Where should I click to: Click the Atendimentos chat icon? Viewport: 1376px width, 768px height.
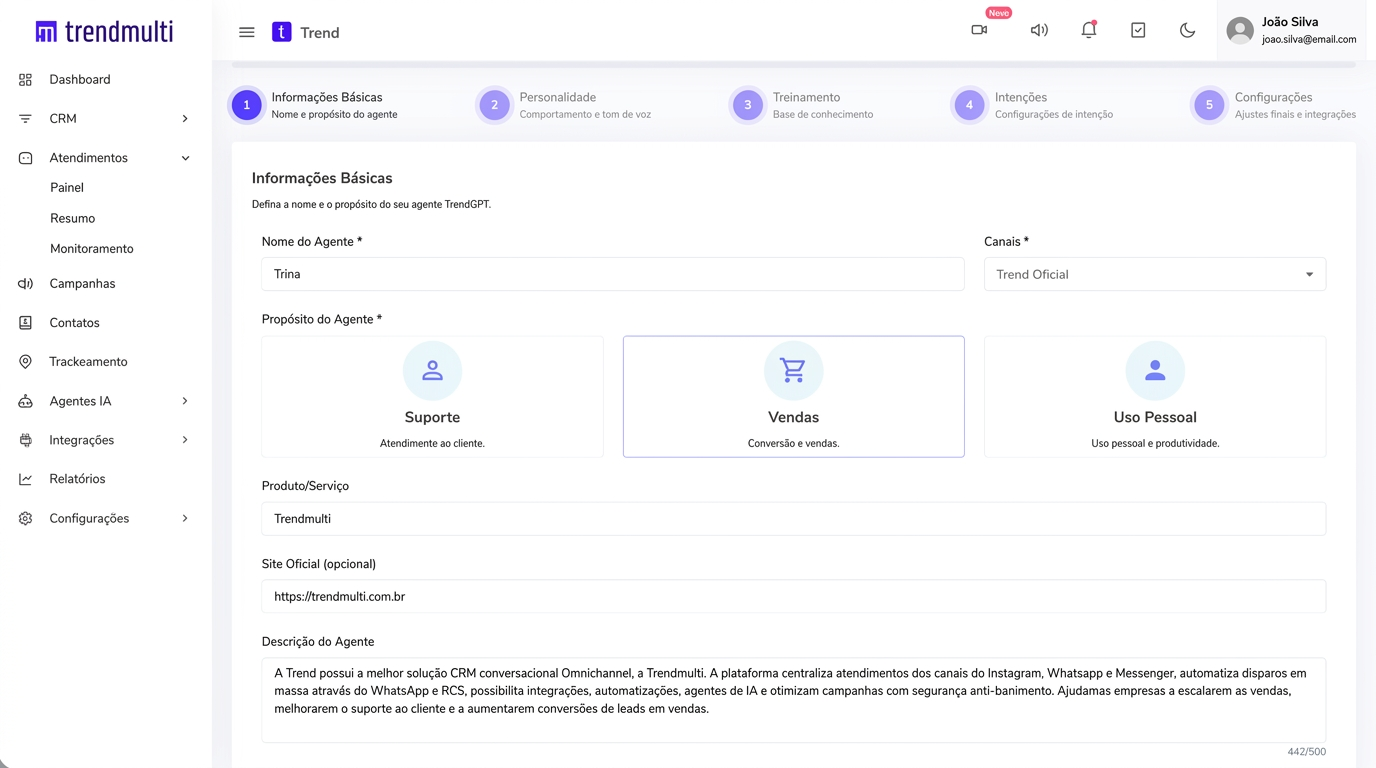click(26, 158)
